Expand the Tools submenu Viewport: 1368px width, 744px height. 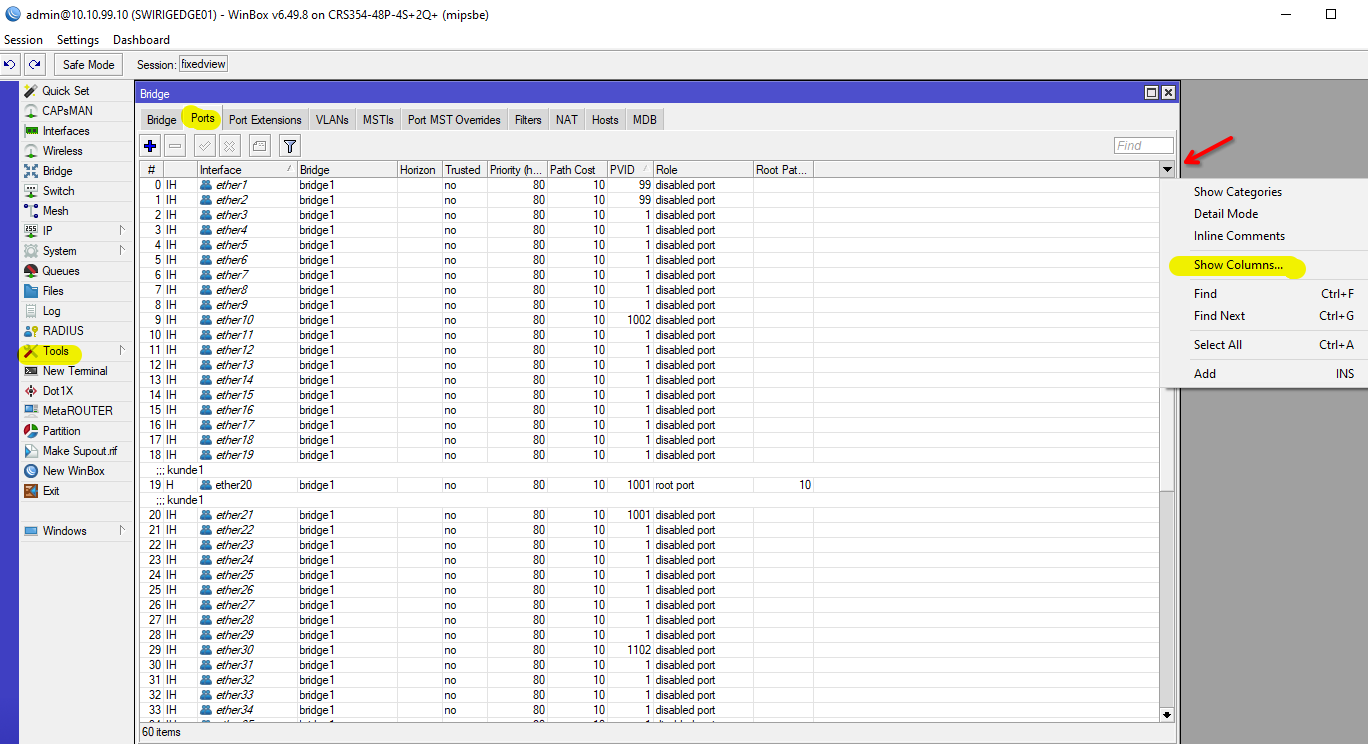click(x=56, y=351)
